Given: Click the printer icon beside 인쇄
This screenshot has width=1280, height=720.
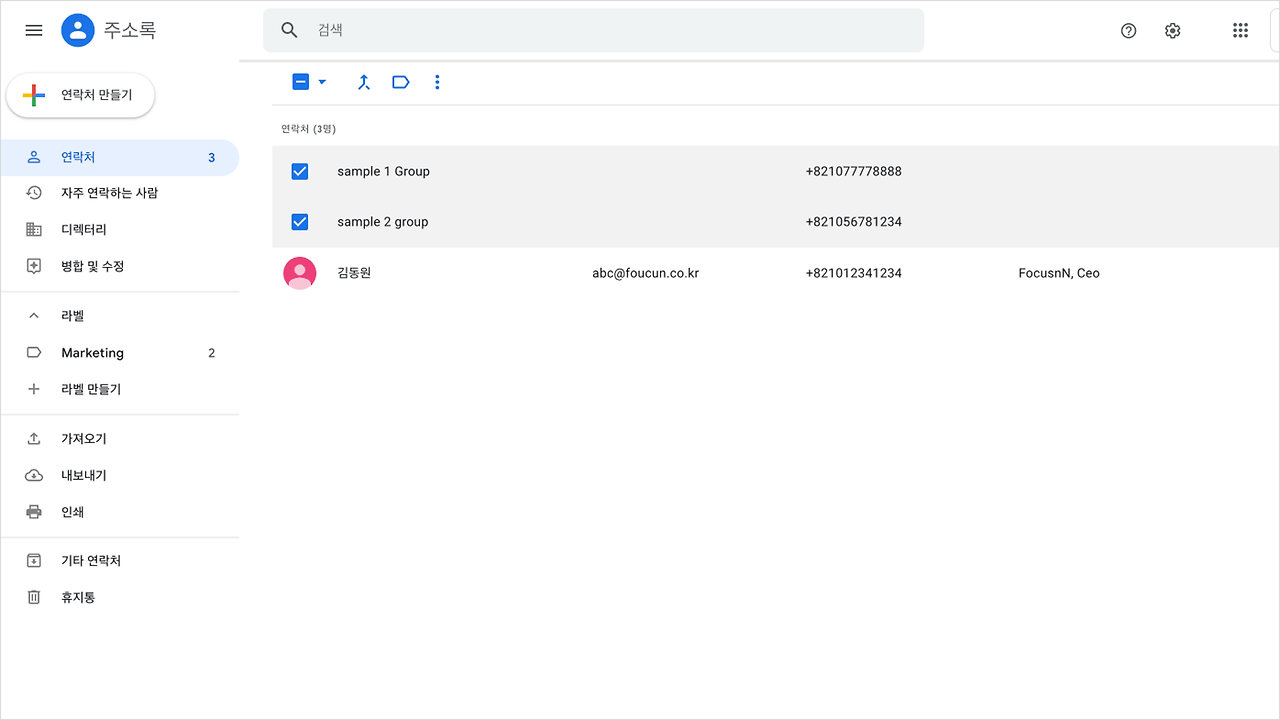Looking at the screenshot, I should 34,512.
